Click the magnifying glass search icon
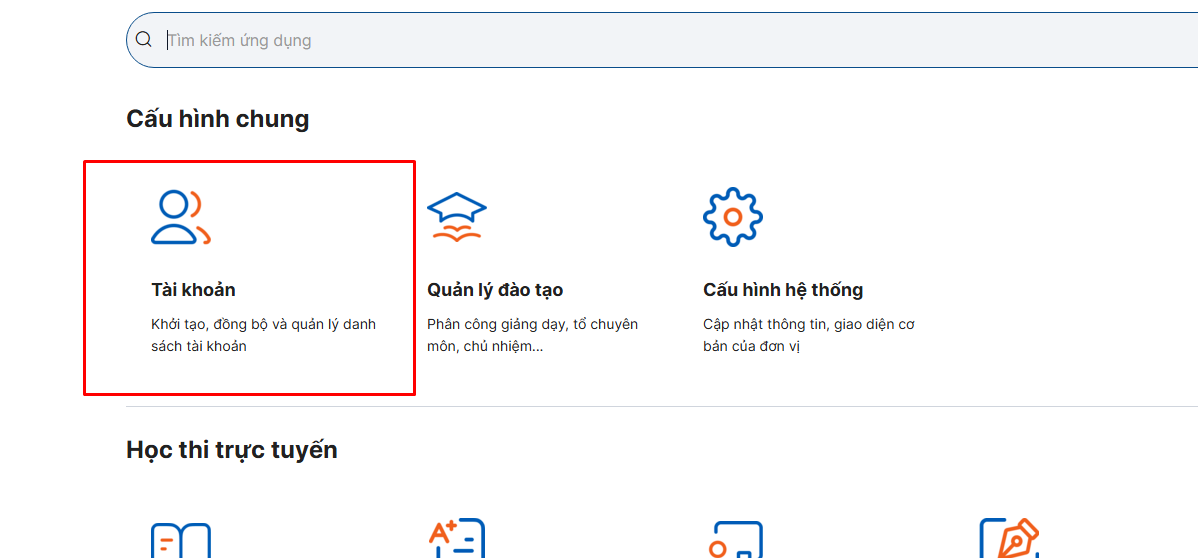Viewport: 1198px width, 558px height. [x=144, y=40]
